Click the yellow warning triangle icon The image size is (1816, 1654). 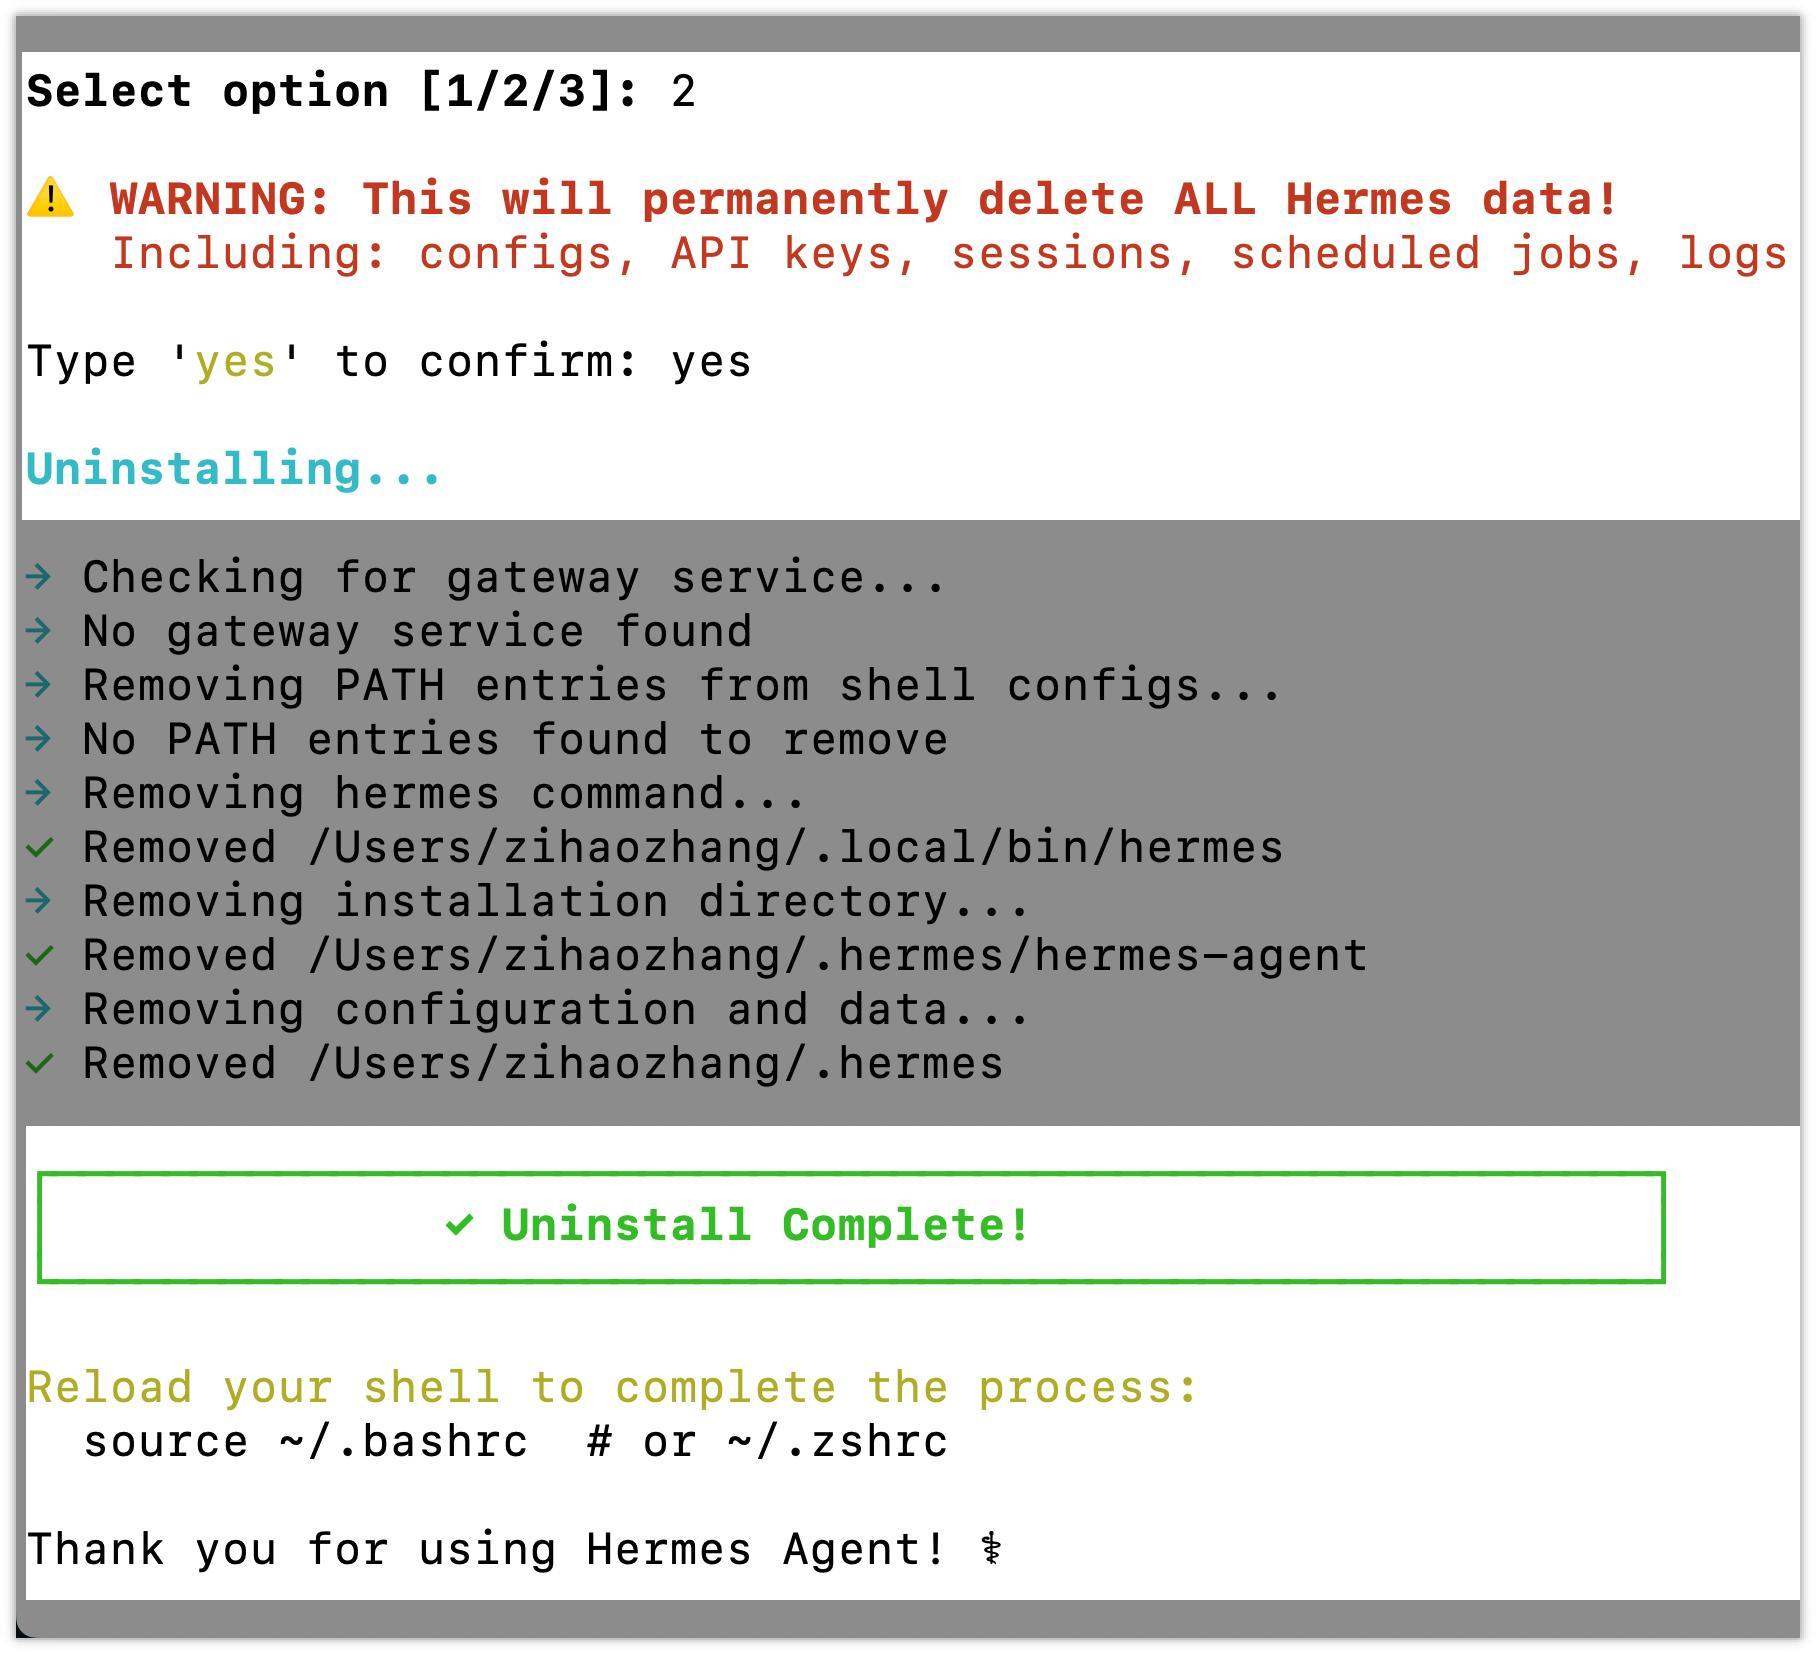(50, 198)
